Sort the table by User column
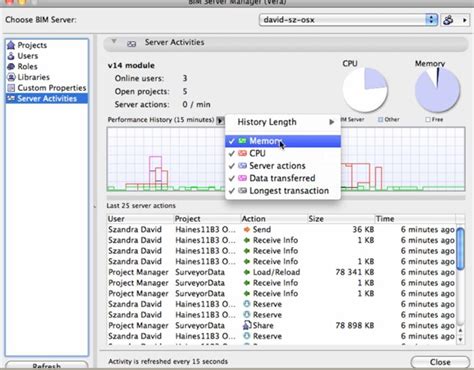The height and width of the screenshot is (370, 474). point(140,219)
